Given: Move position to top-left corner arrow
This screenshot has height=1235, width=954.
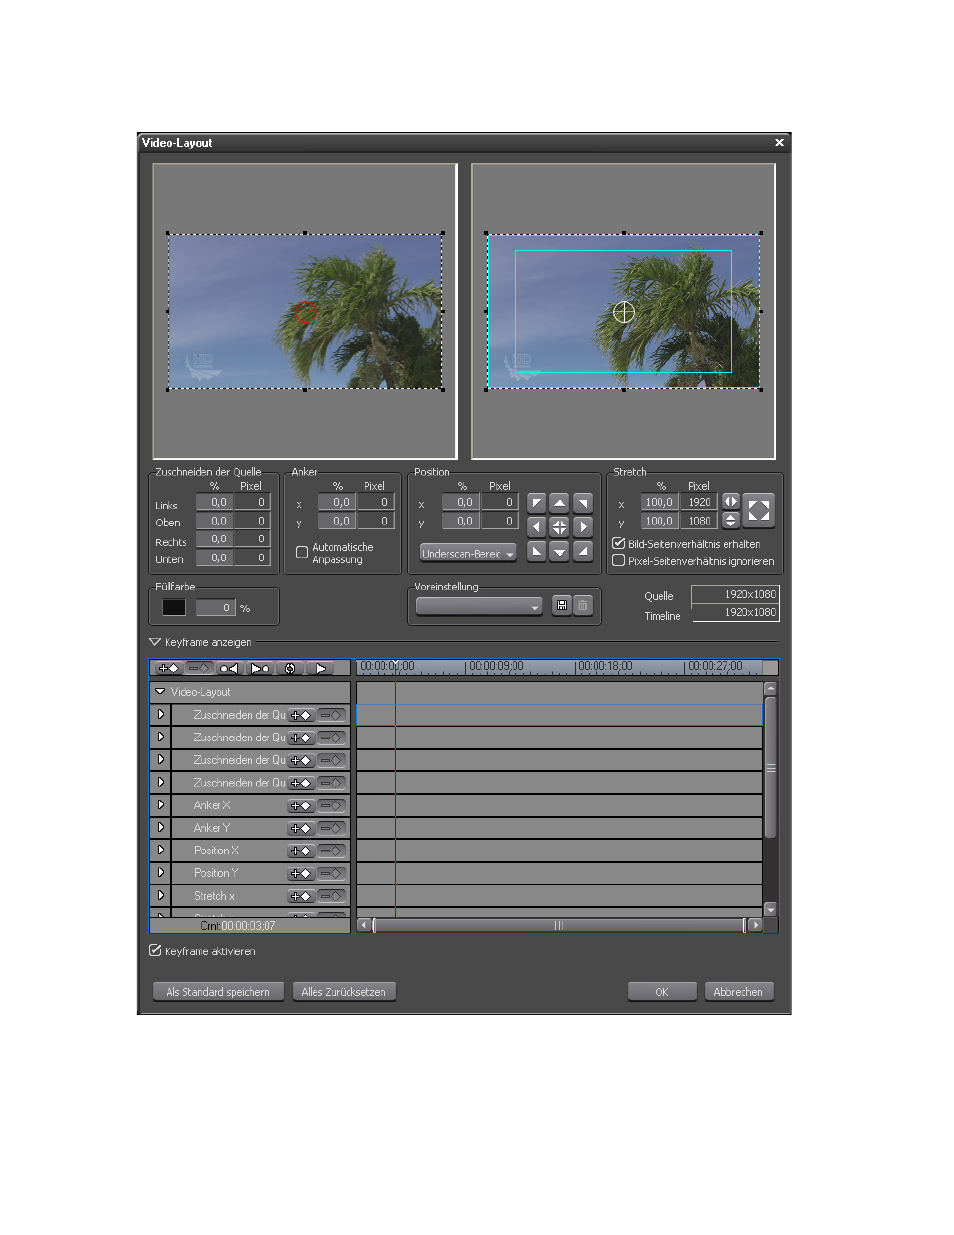Looking at the screenshot, I should [537, 503].
